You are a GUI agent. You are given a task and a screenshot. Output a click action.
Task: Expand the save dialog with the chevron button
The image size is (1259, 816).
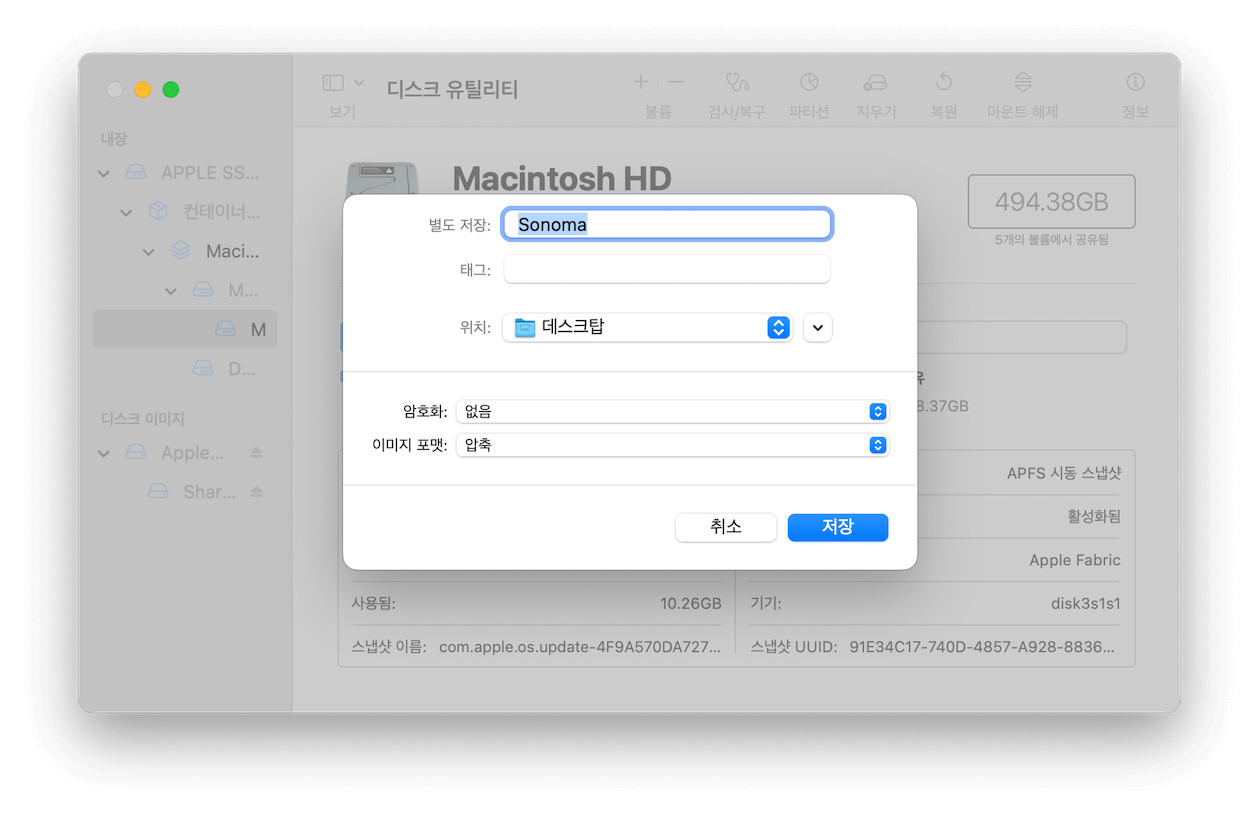pos(817,327)
